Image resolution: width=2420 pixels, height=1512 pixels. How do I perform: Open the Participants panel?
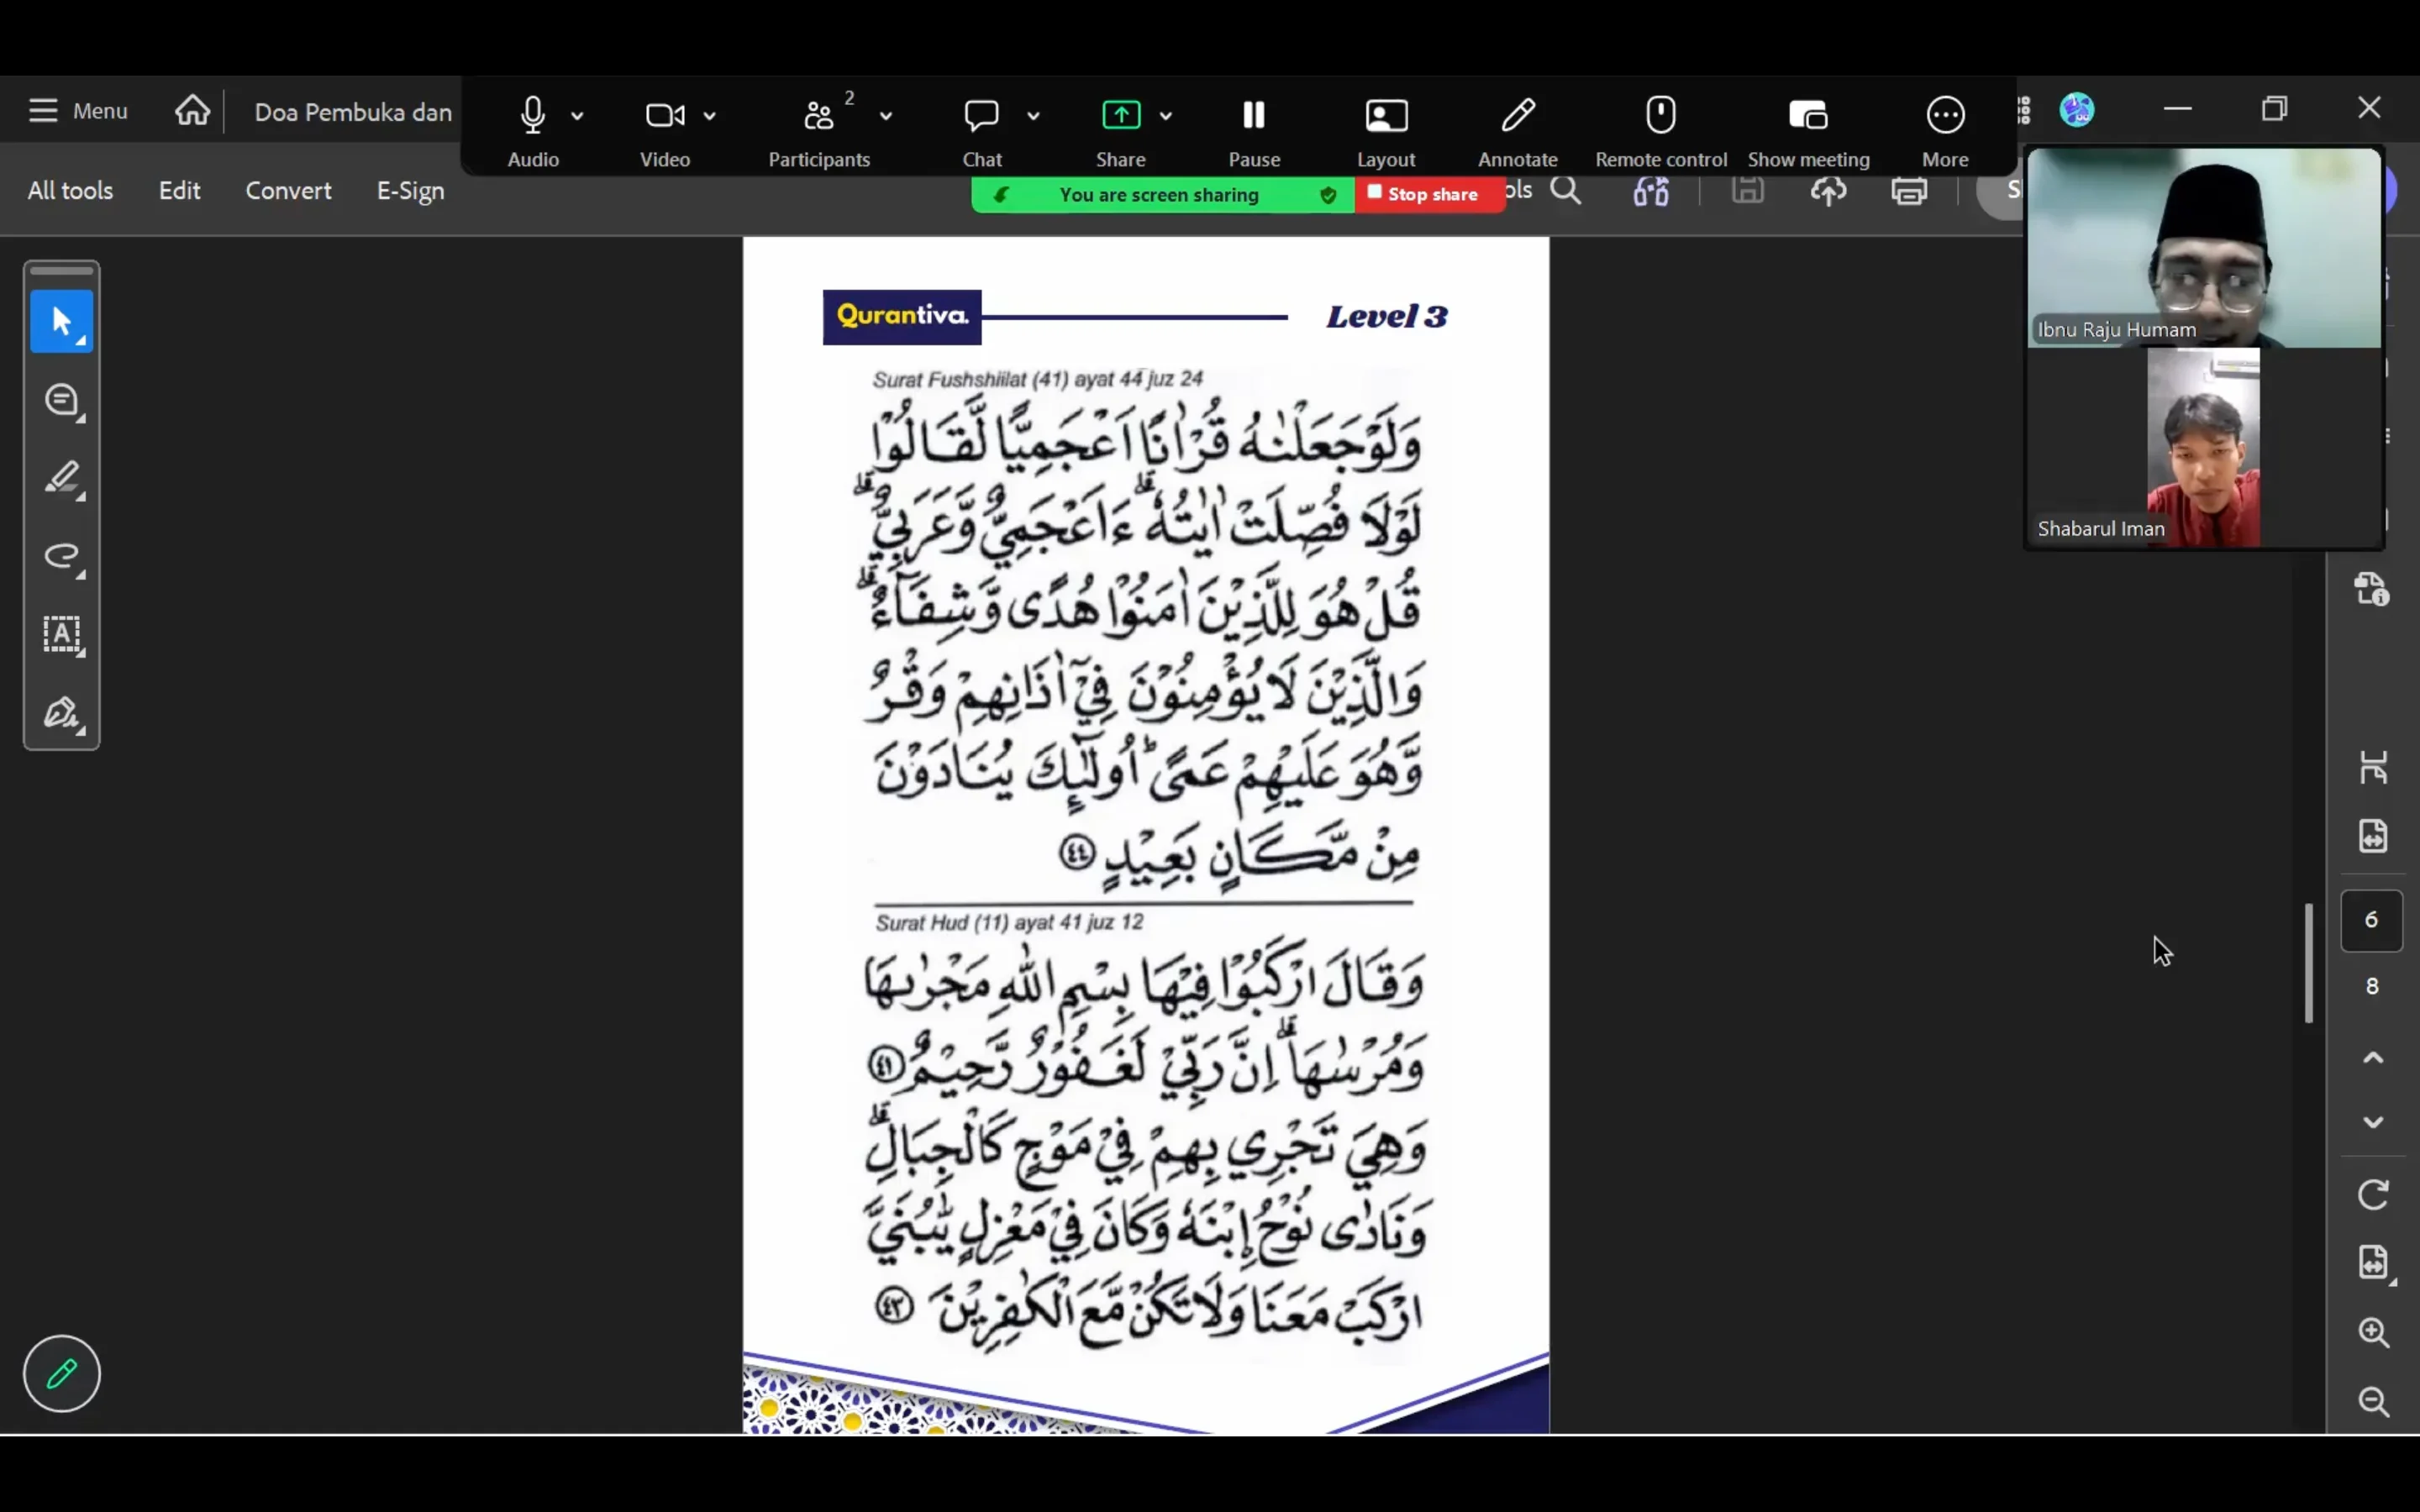[819, 130]
